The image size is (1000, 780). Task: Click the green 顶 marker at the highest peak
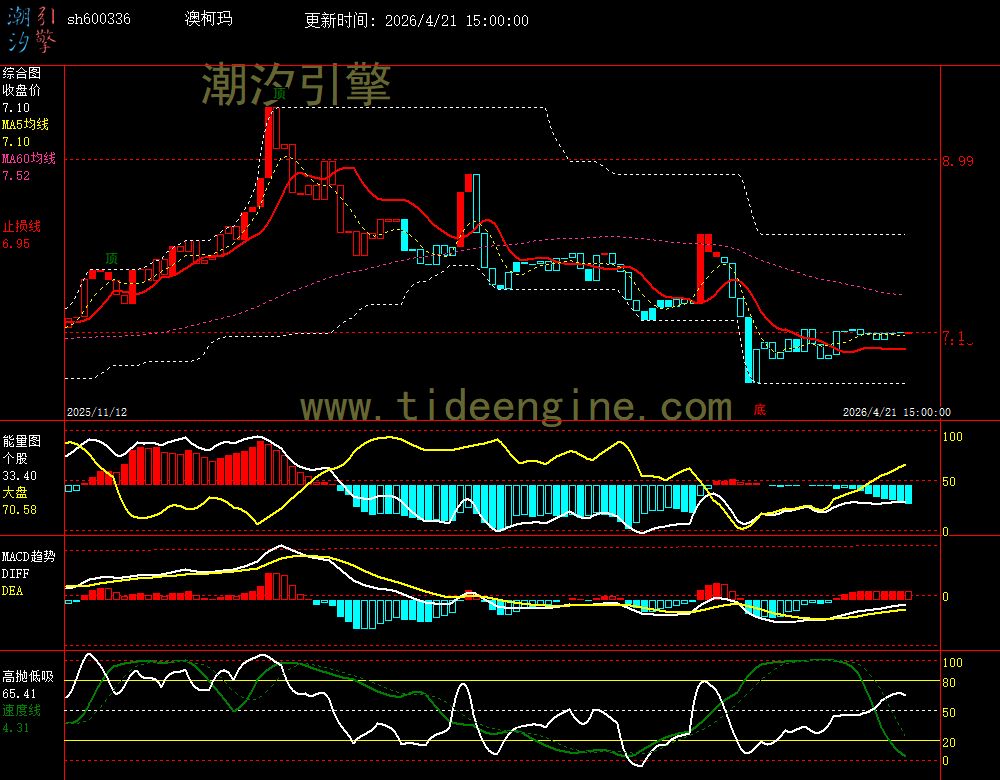click(279, 92)
